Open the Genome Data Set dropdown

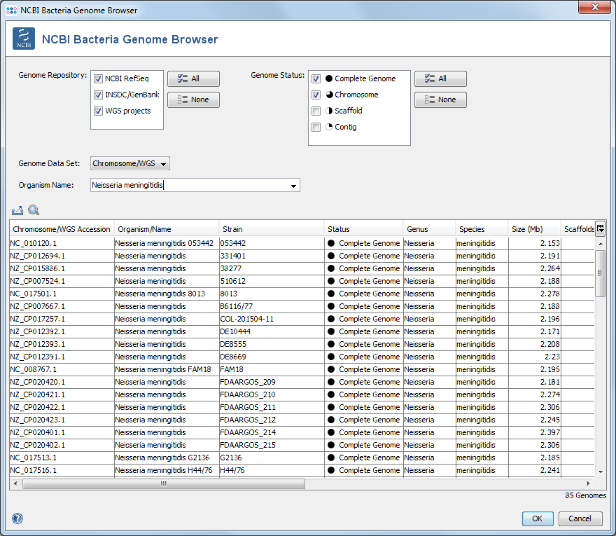(130, 163)
